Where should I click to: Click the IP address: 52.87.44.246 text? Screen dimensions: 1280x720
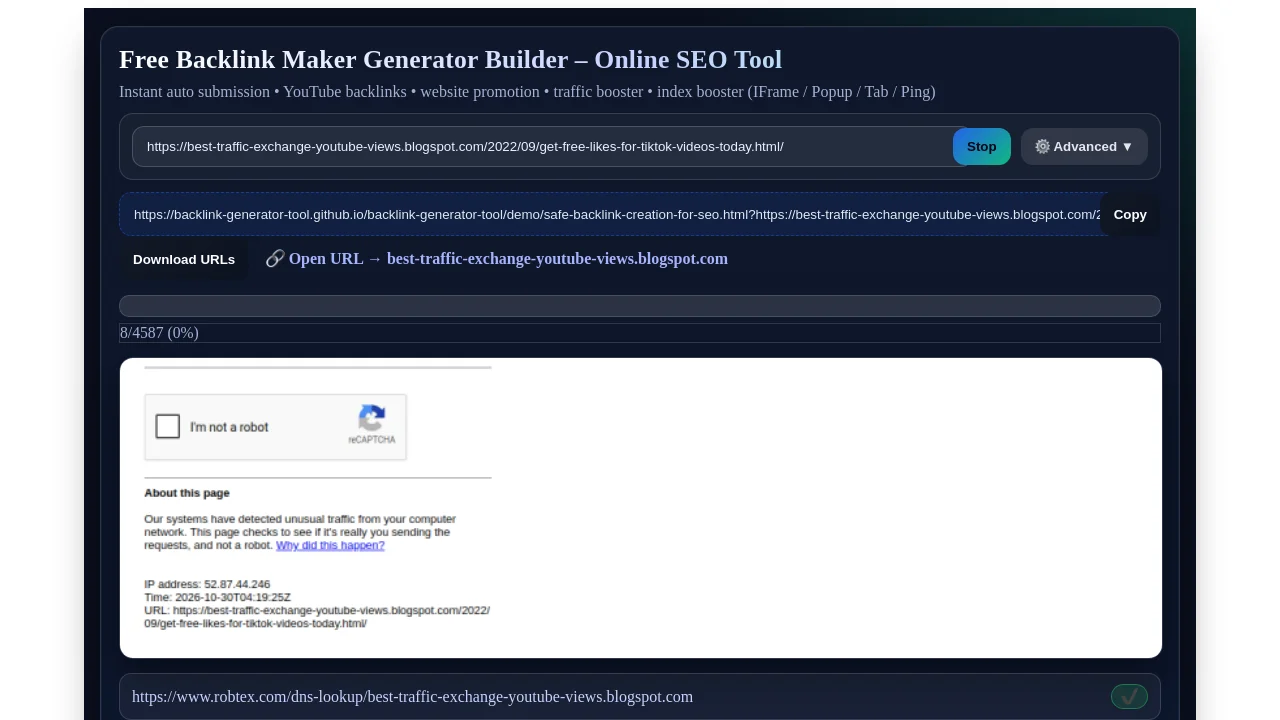tap(207, 584)
